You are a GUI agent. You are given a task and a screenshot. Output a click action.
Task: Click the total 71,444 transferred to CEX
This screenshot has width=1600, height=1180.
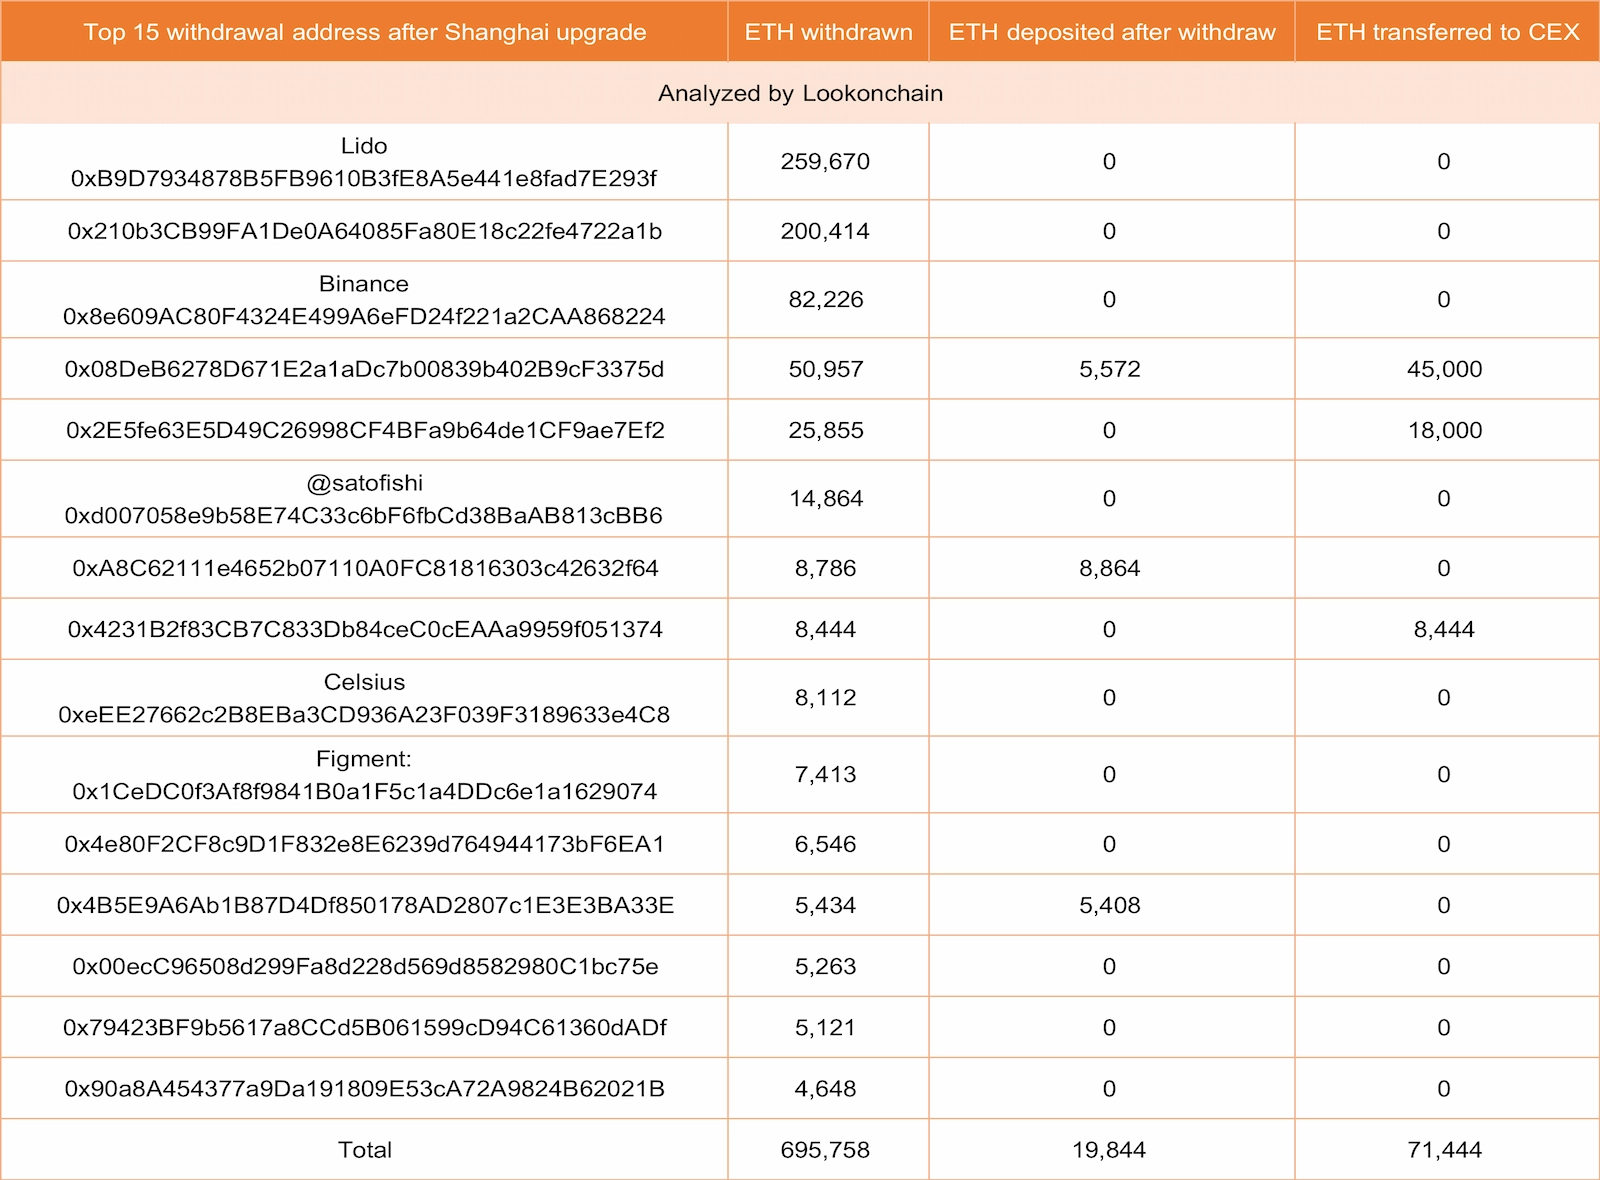pos(1444,1150)
